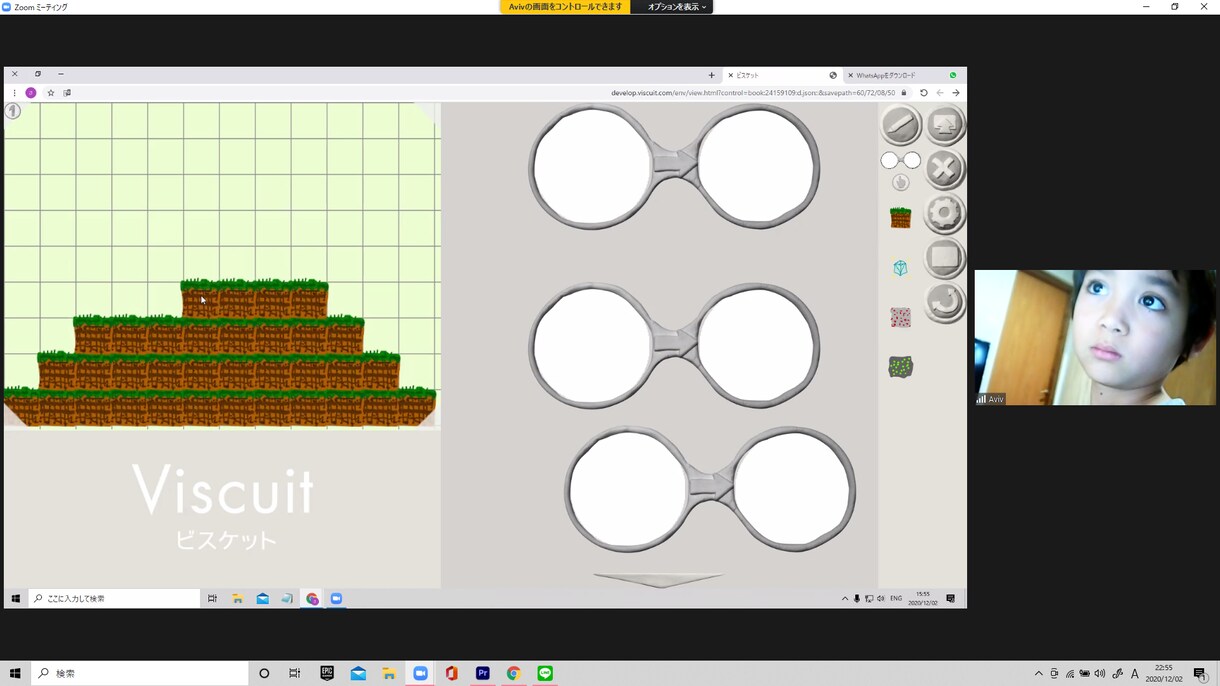Show hidden icons in local system tray
The image size is (1220, 686).
click(1038, 673)
